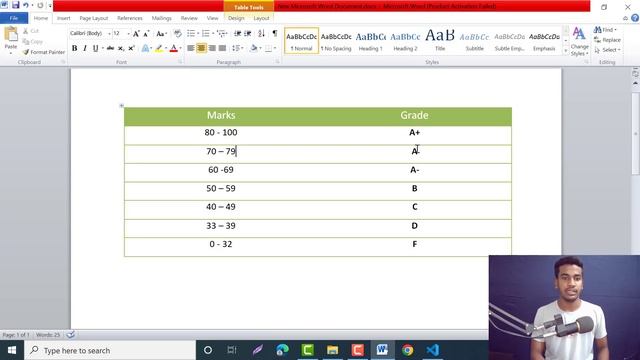Screen dimensions: 640x360
Task: Click the Multilevel list icon
Action: point(221,33)
